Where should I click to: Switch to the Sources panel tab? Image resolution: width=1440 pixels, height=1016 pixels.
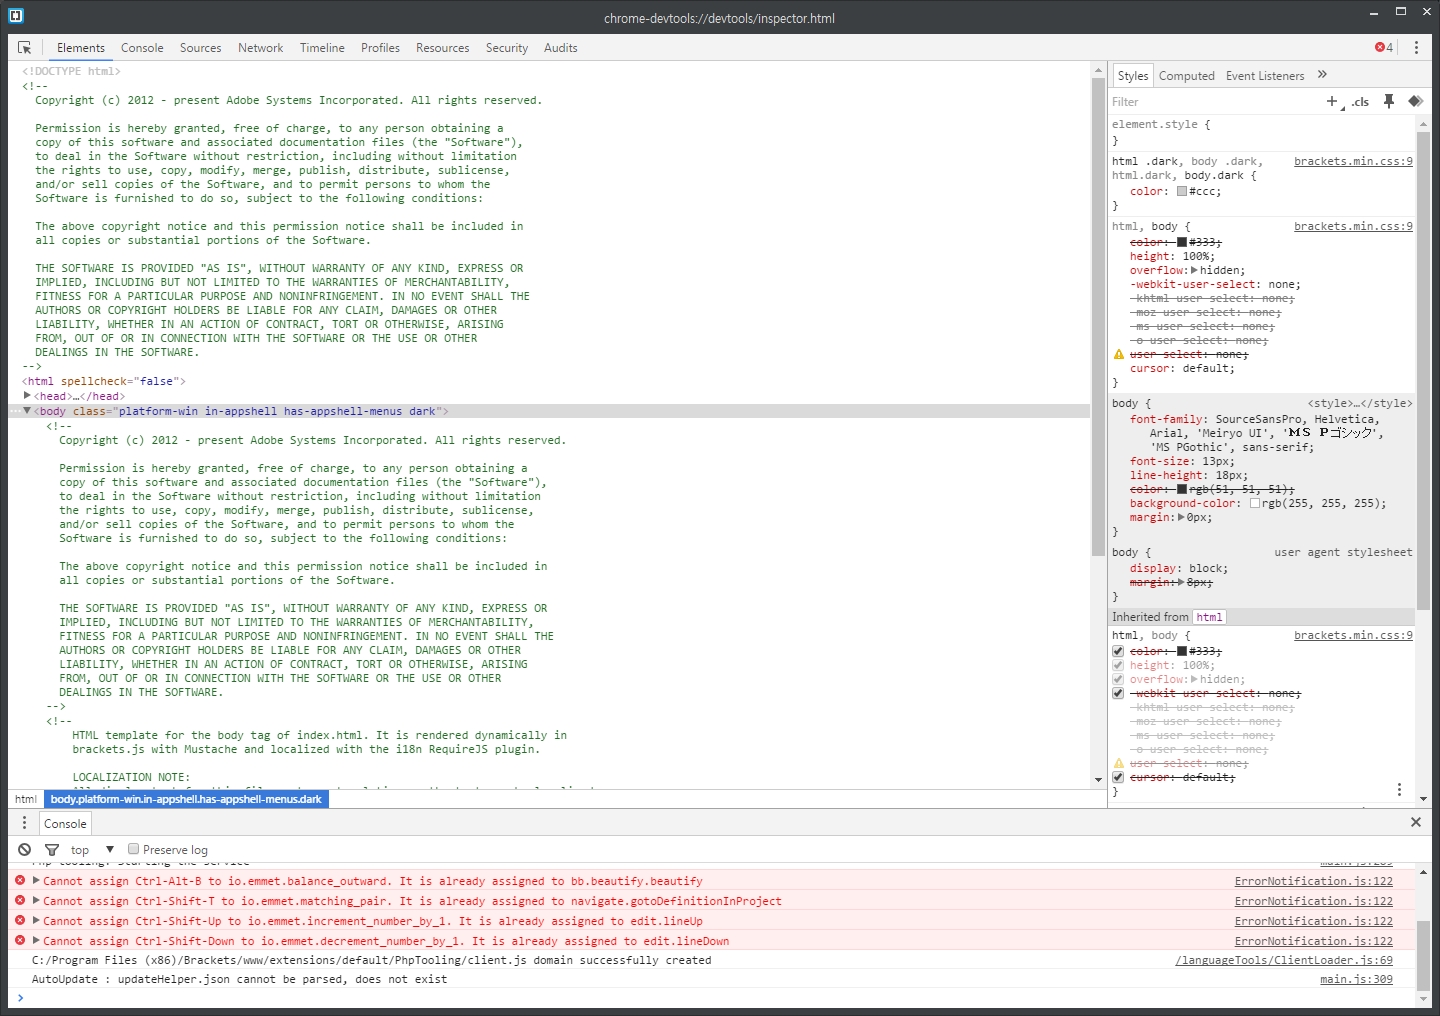200,48
